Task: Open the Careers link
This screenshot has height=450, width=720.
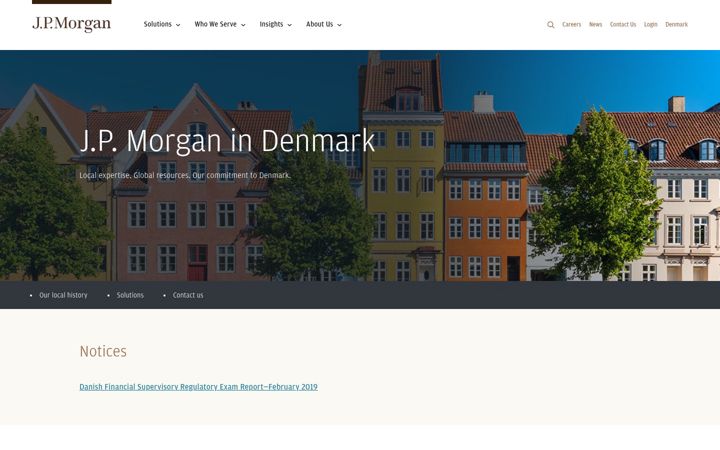Action: [x=572, y=25]
